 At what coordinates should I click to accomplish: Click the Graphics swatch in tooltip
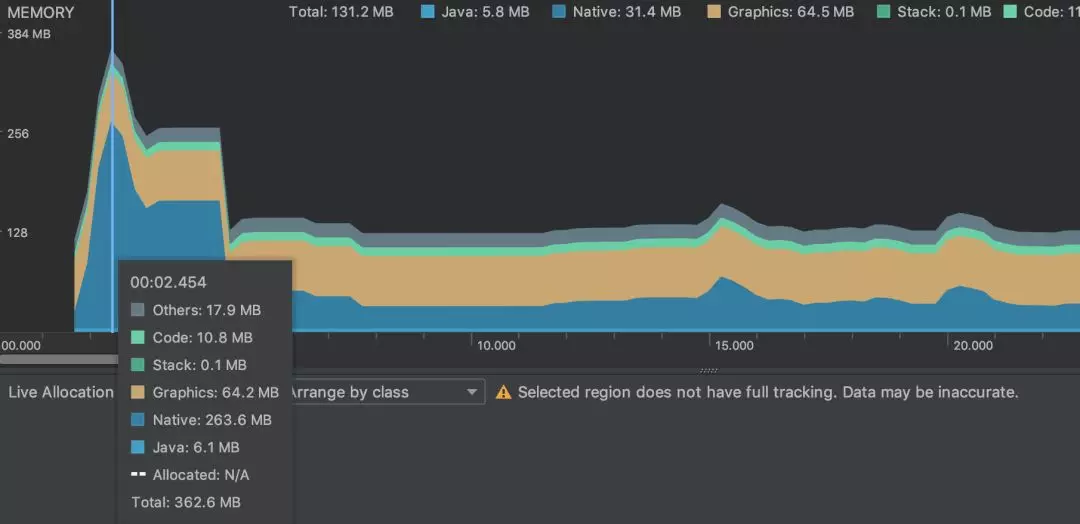tap(138, 392)
